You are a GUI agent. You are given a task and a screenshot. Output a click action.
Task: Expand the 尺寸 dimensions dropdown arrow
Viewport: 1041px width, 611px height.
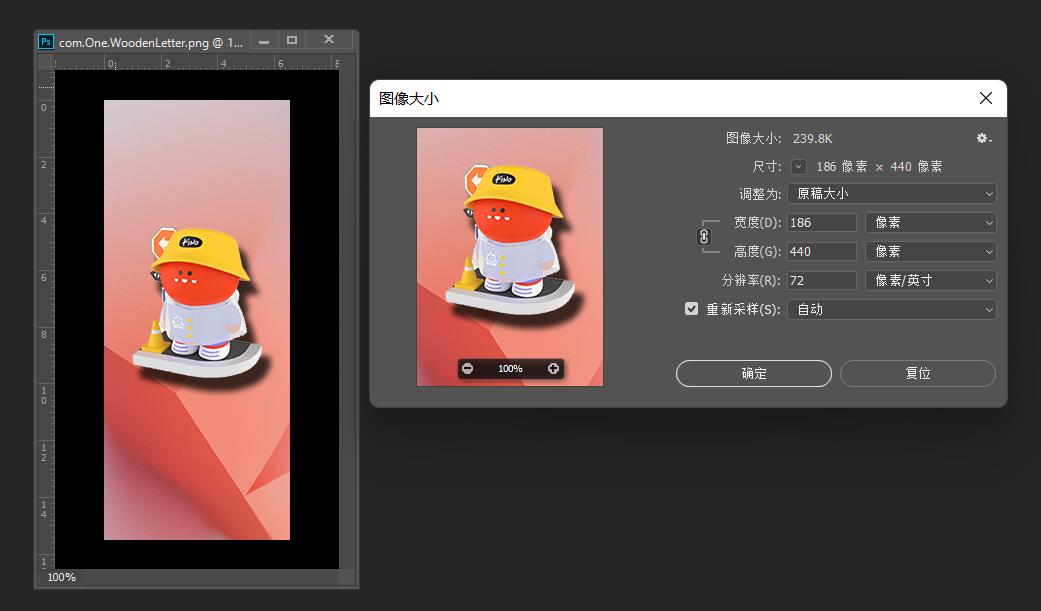tap(798, 166)
